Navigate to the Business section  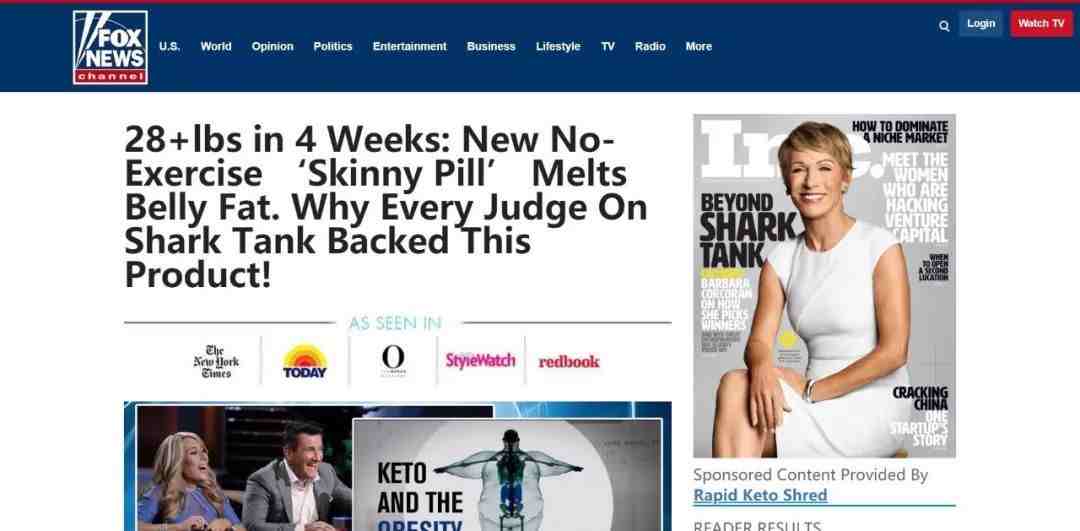(x=491, y=46)
